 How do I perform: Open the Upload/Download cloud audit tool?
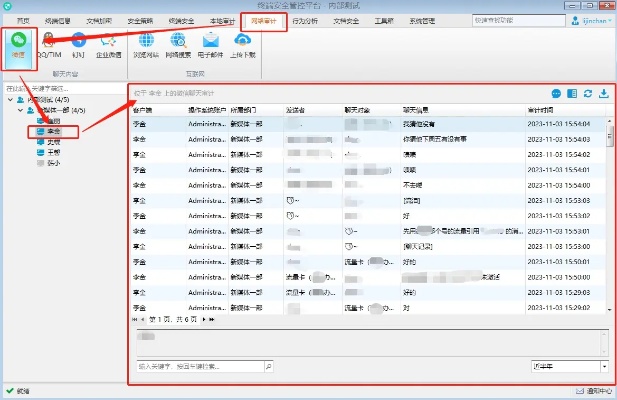[x=243, y=46]
